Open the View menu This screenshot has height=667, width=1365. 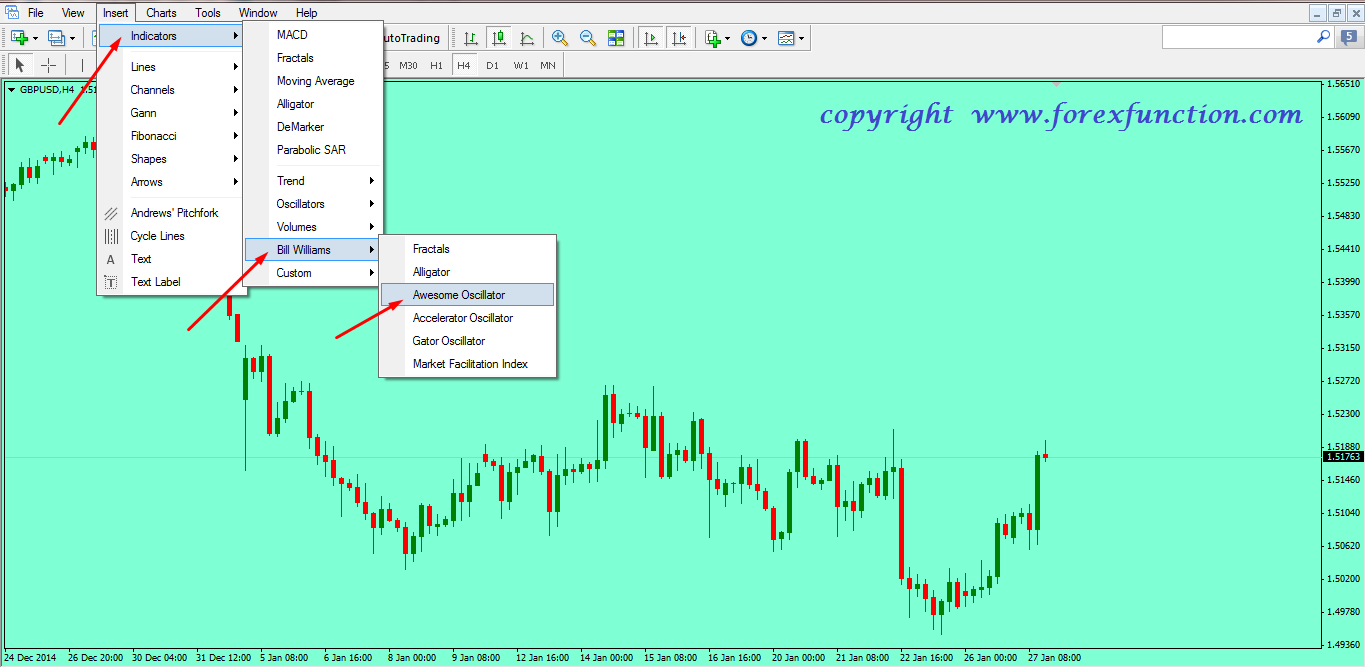[73, 13]
